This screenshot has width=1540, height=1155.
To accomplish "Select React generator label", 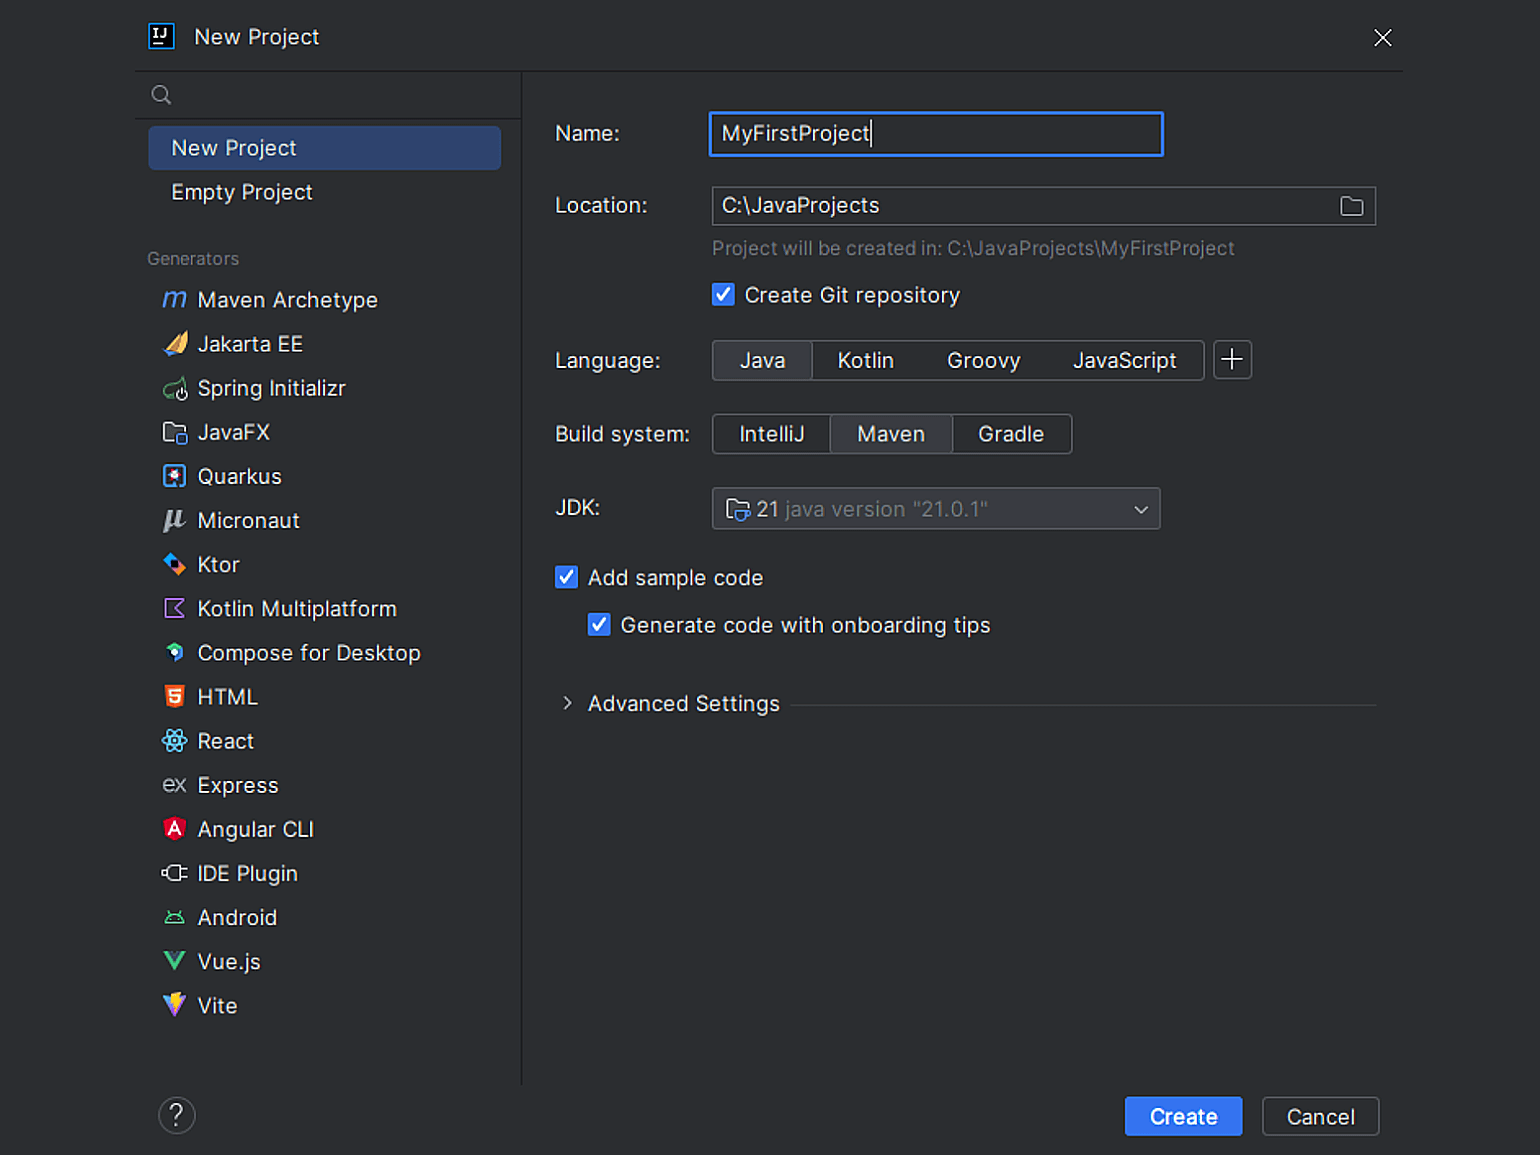I will pos(226,741).
